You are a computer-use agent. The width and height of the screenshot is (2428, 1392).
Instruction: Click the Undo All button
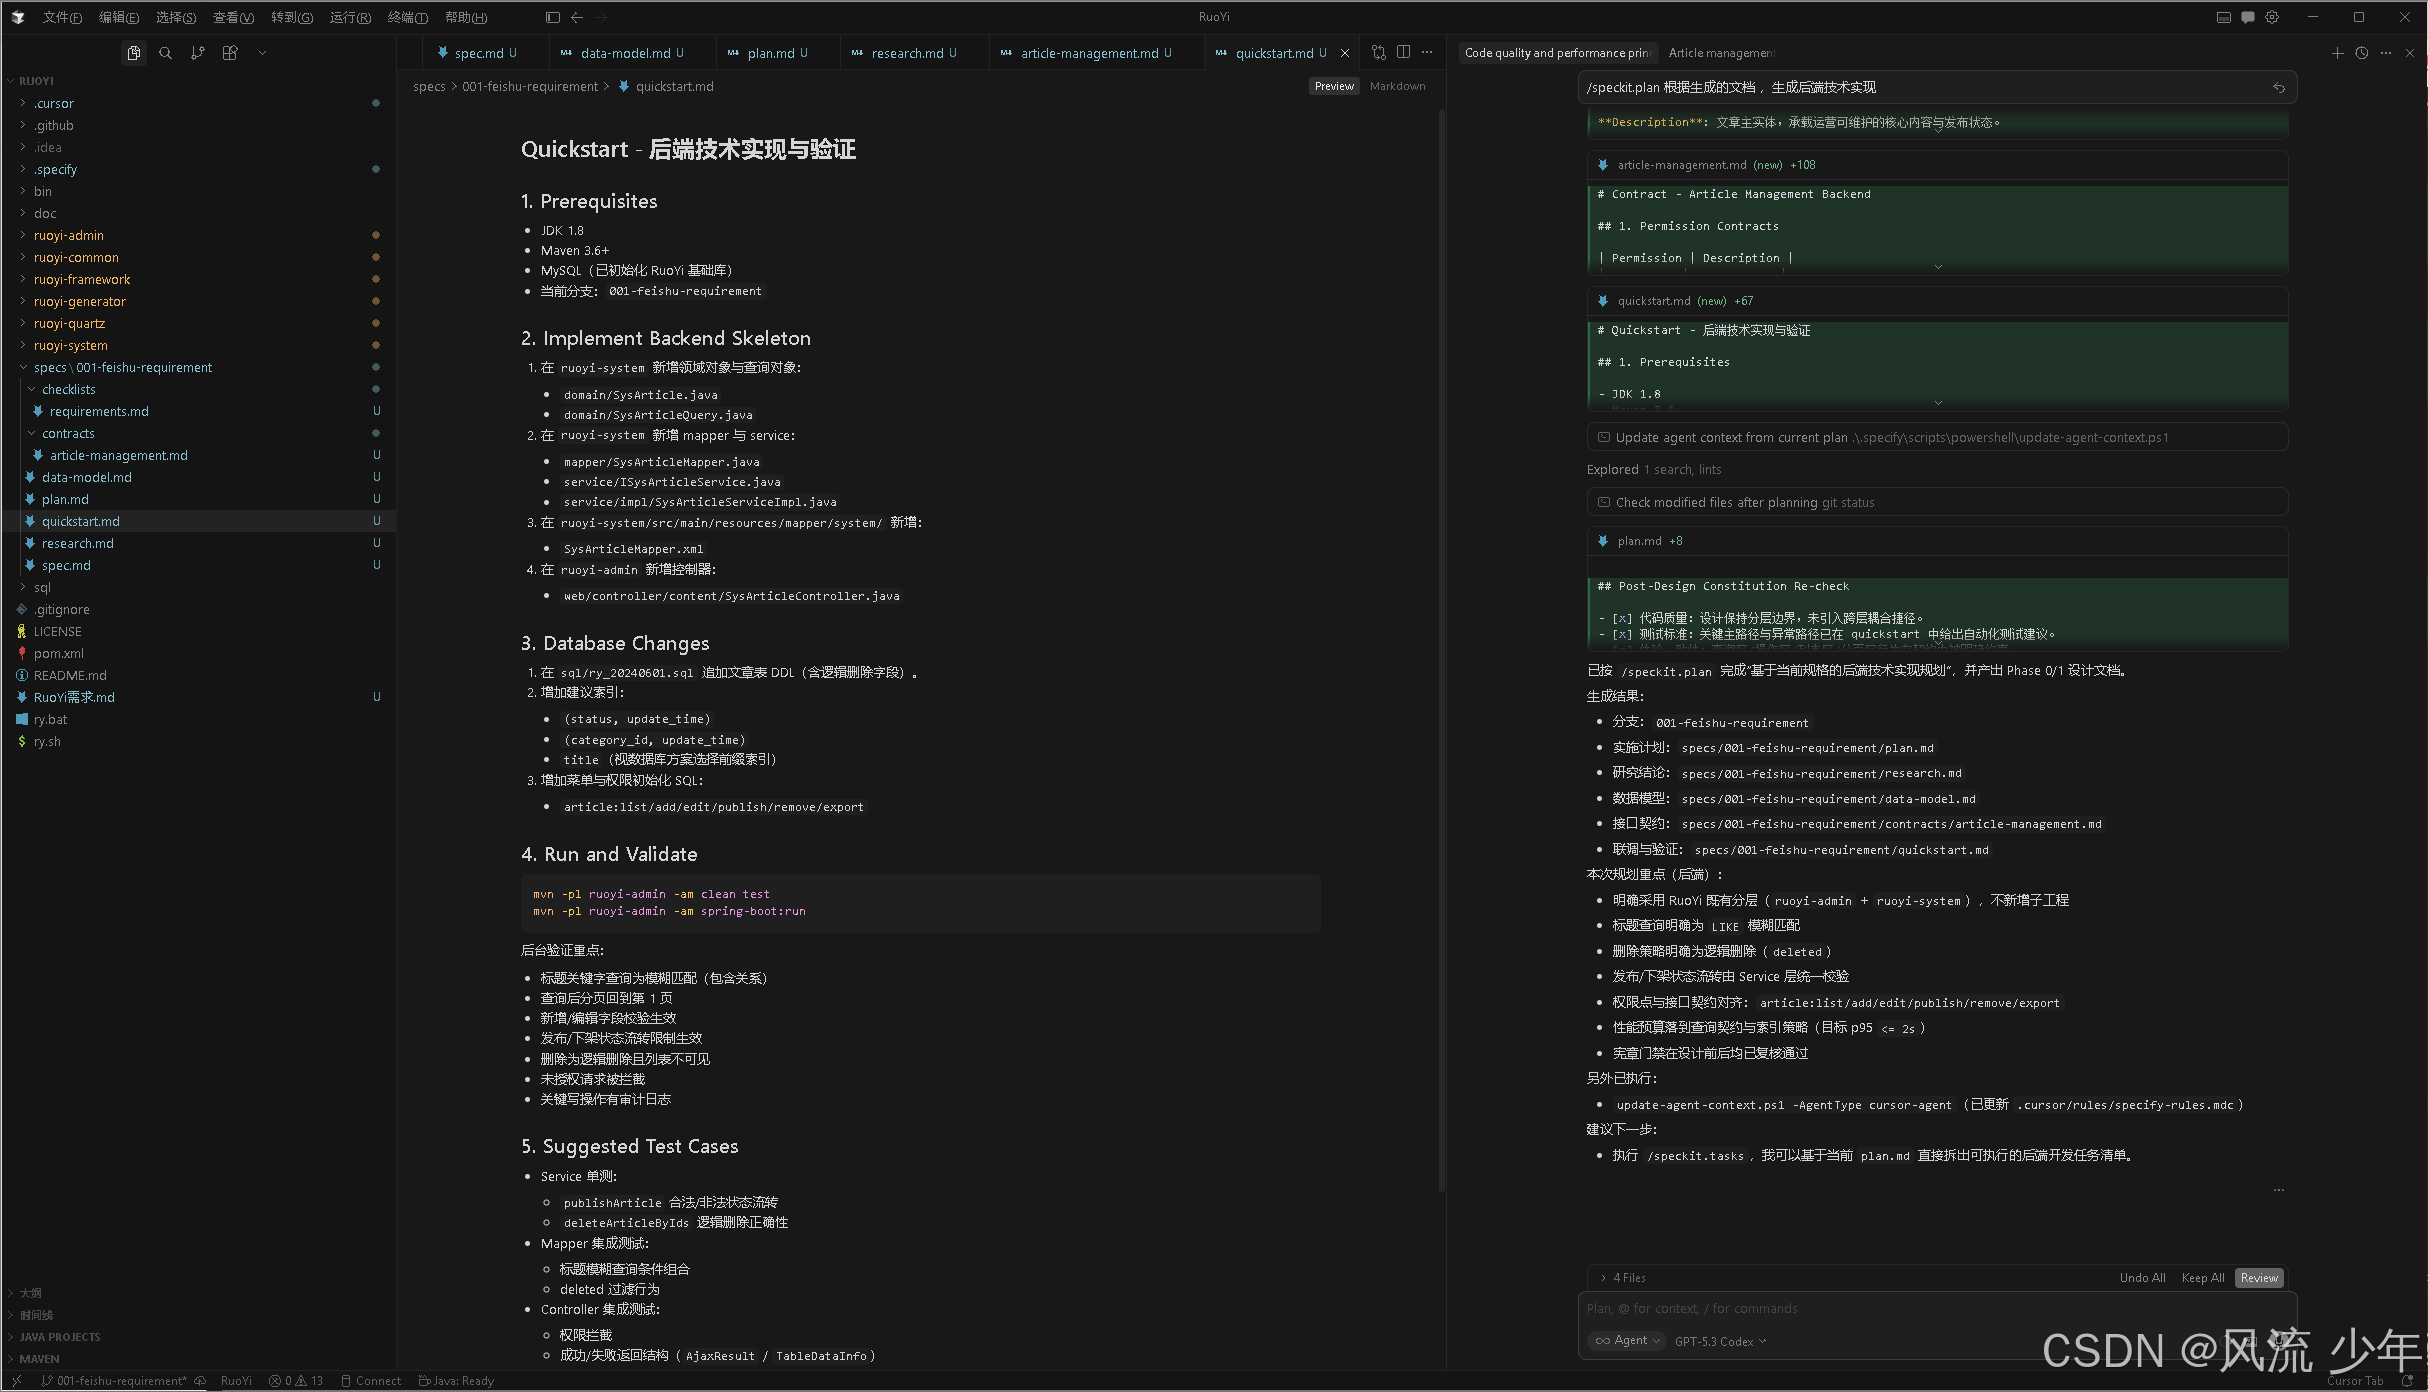(x=2142, y=1277)
